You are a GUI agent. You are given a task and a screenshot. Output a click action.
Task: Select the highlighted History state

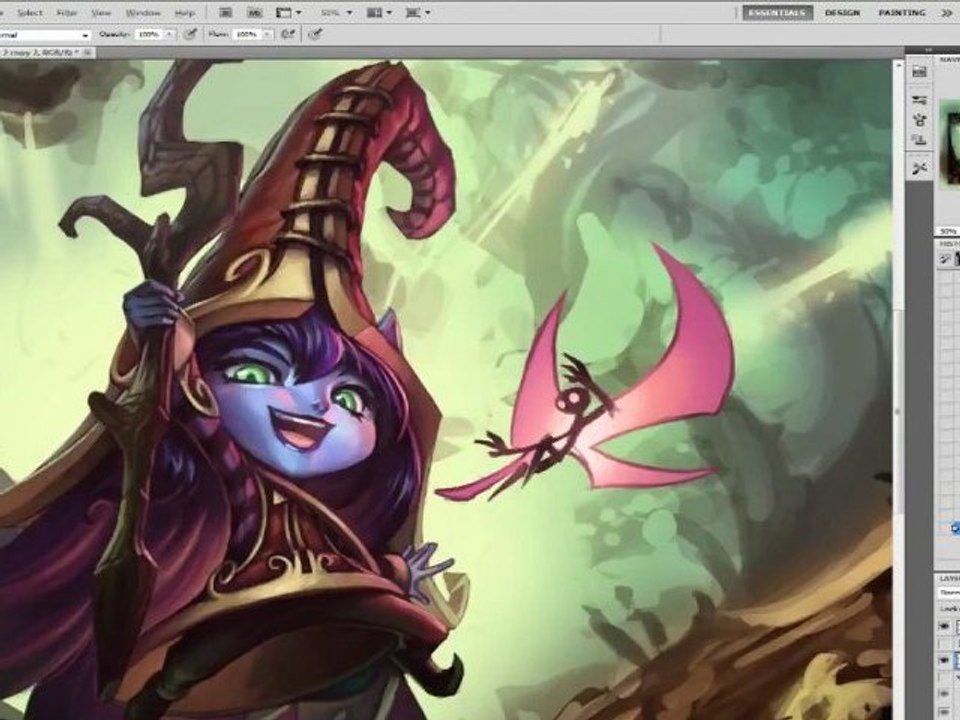click(x=955, y=528)
